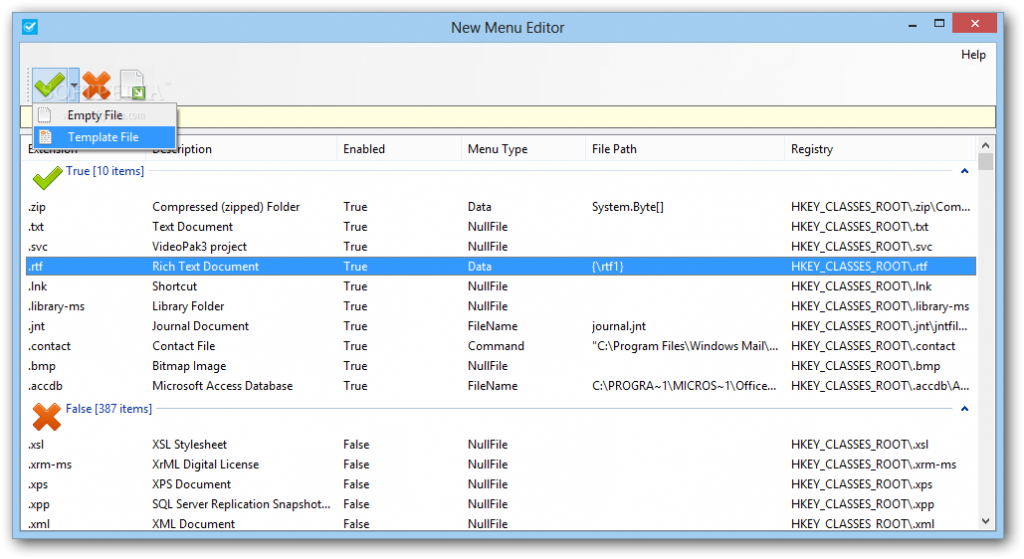Click the app icon in the title bar
The height and width of the screenshot is (559, 1024).
click(x=29, y=27)
